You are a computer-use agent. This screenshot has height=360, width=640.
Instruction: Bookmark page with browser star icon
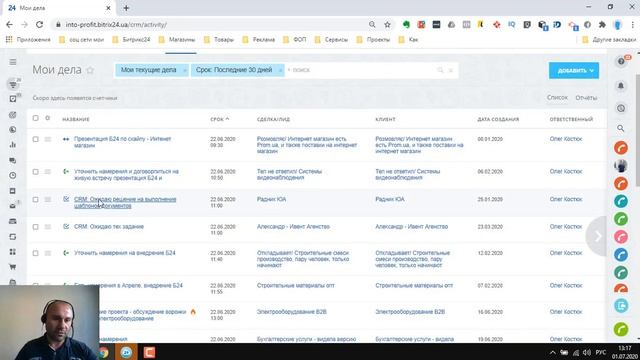[387, 25]
